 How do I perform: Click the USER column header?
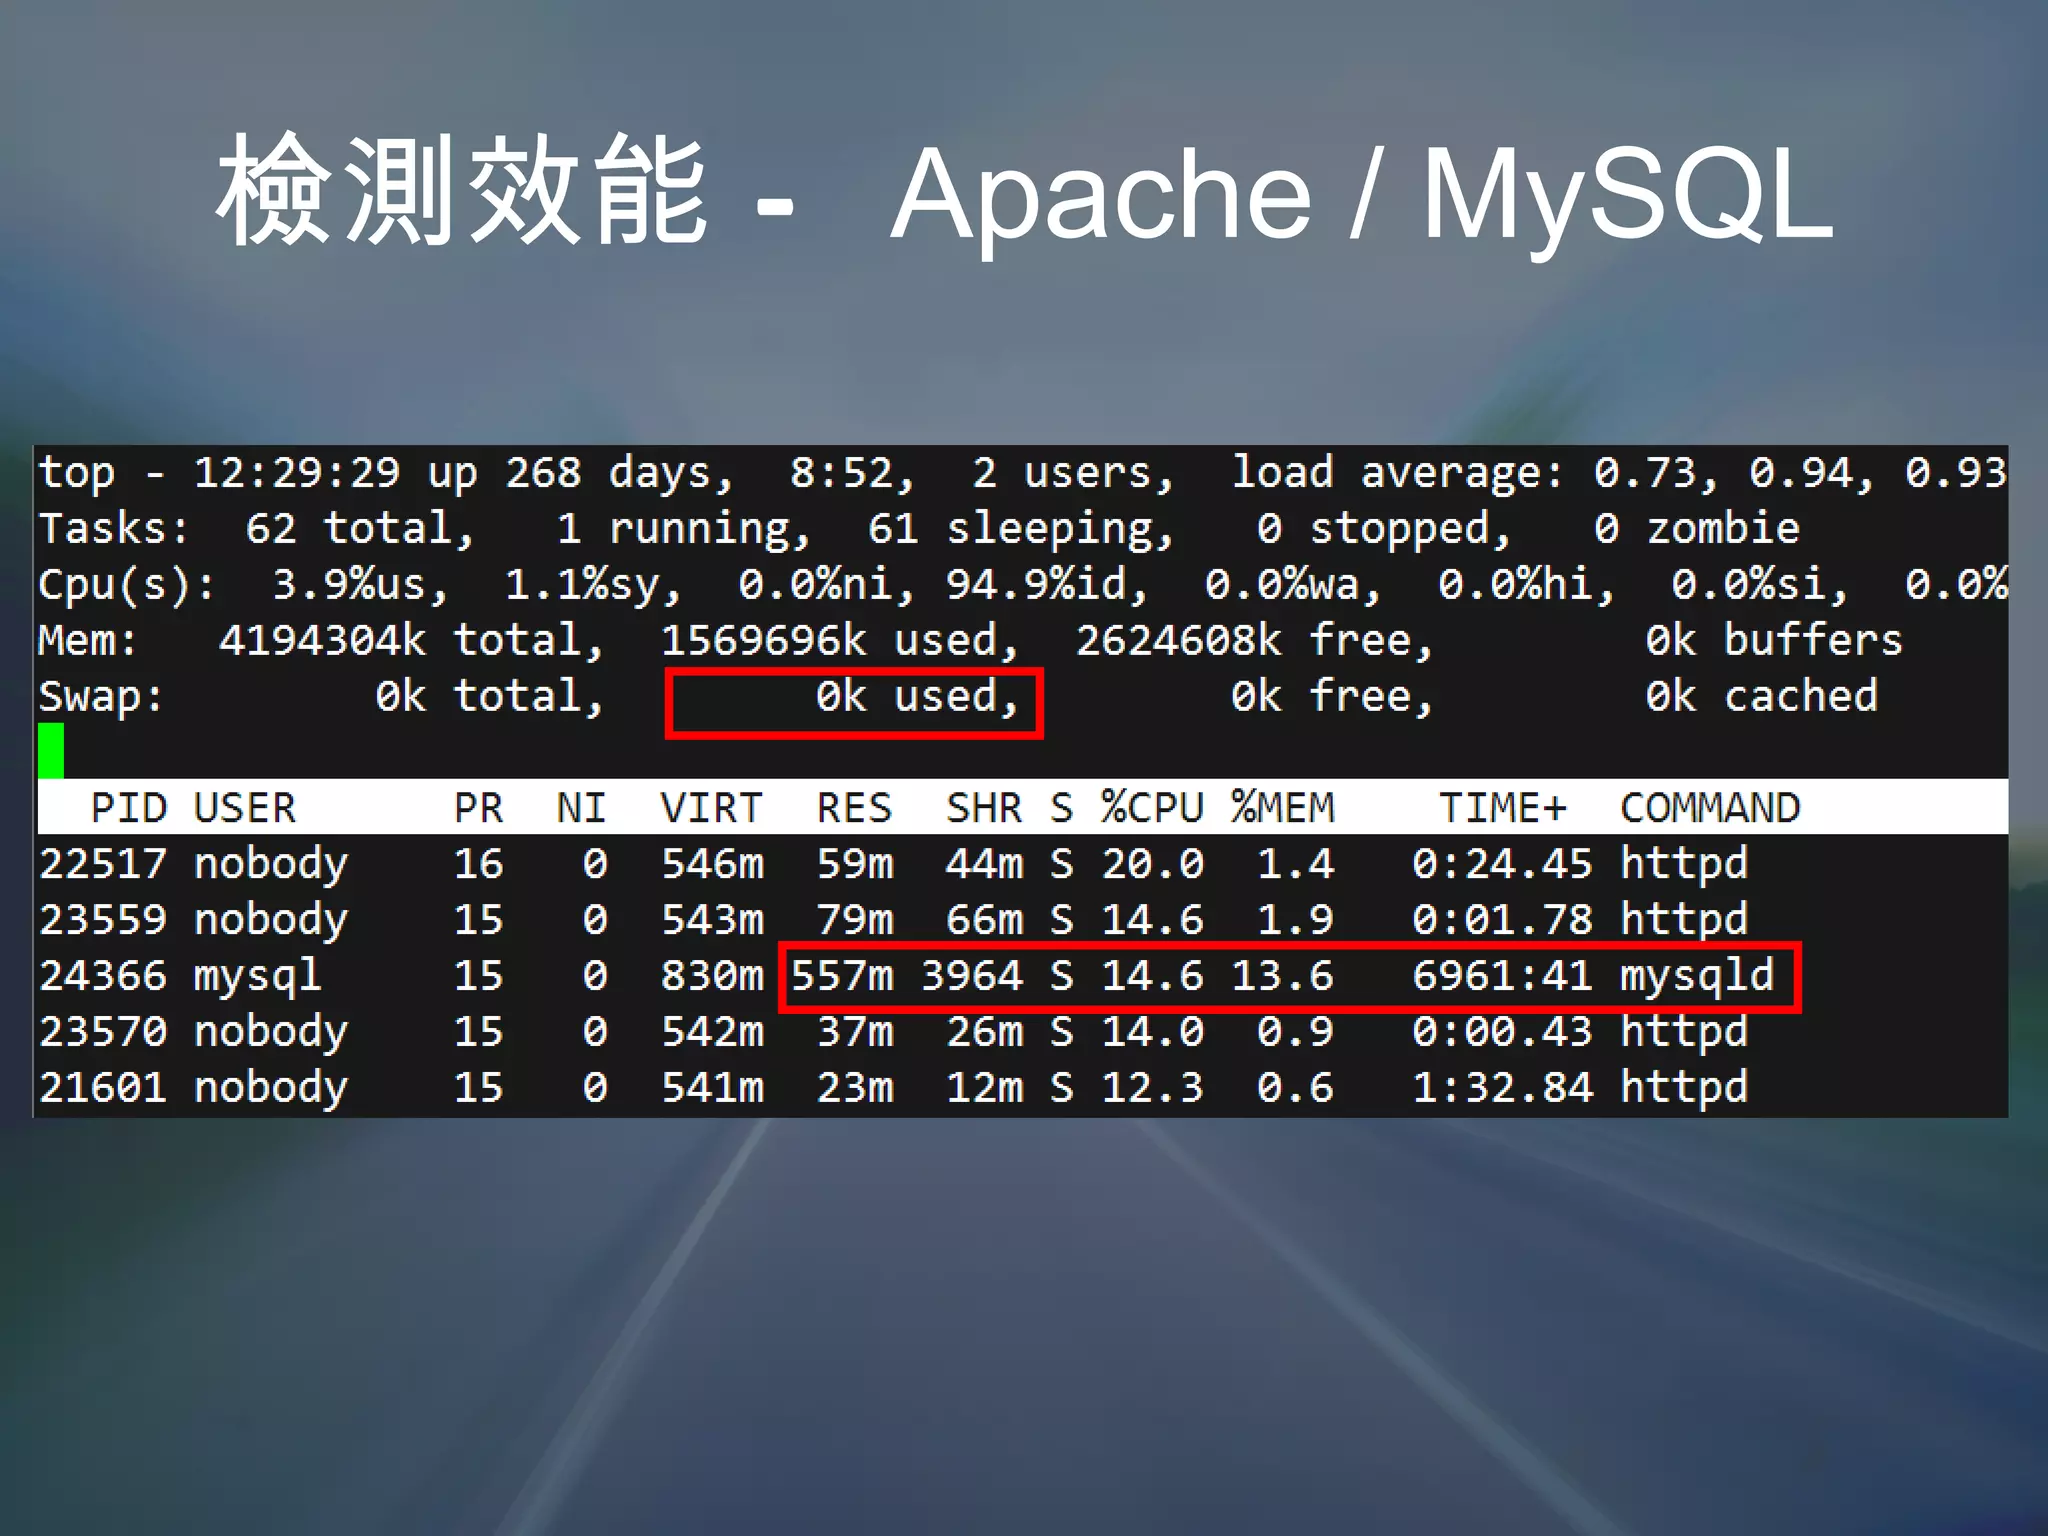click(245, 808)
